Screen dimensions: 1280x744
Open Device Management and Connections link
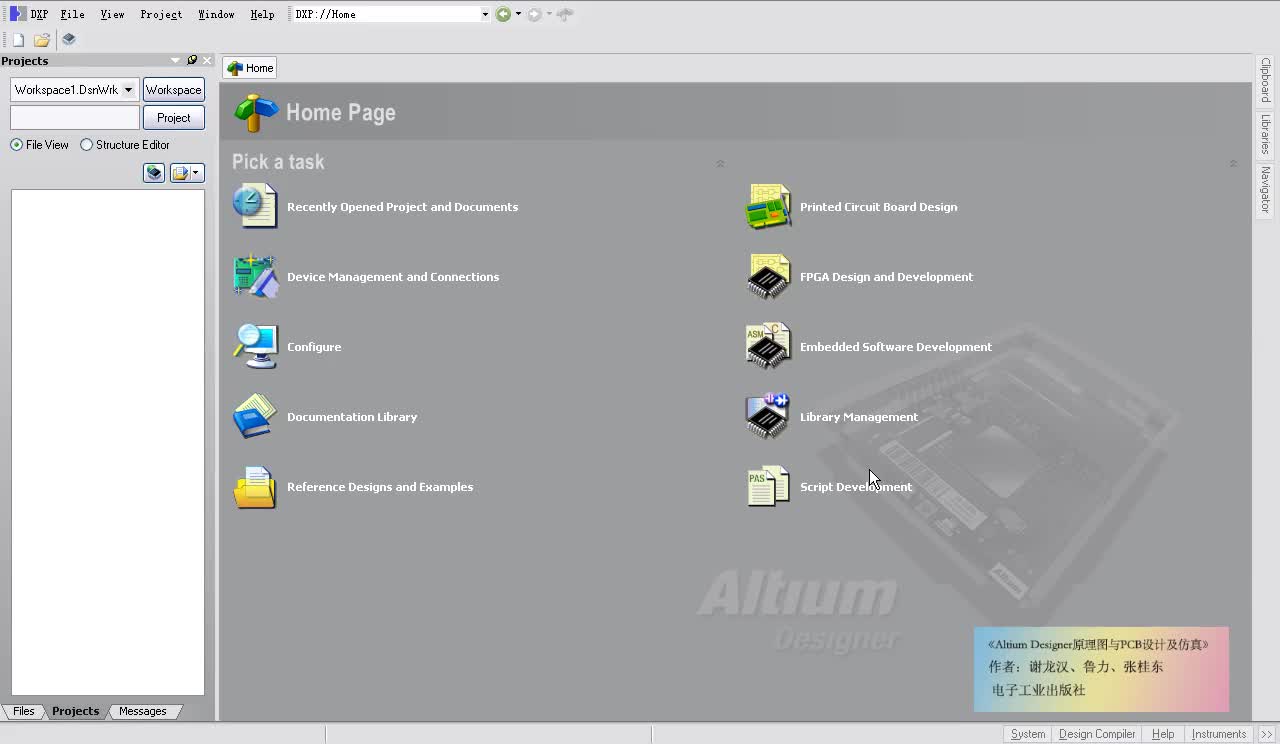(393, 277)
